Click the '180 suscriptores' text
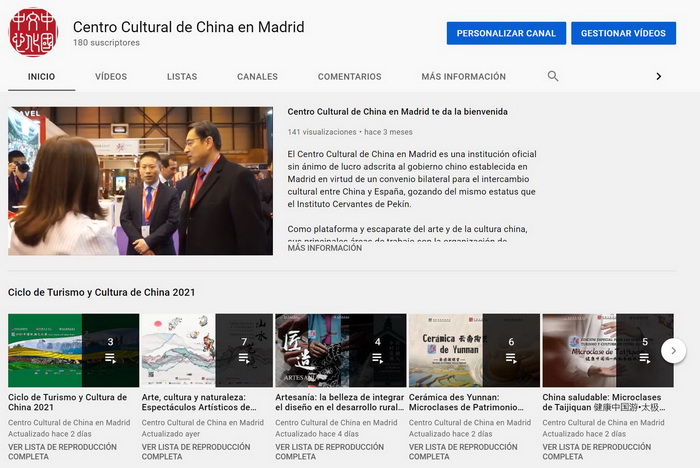This screenshot has width=700, height=468. (106, 43)
